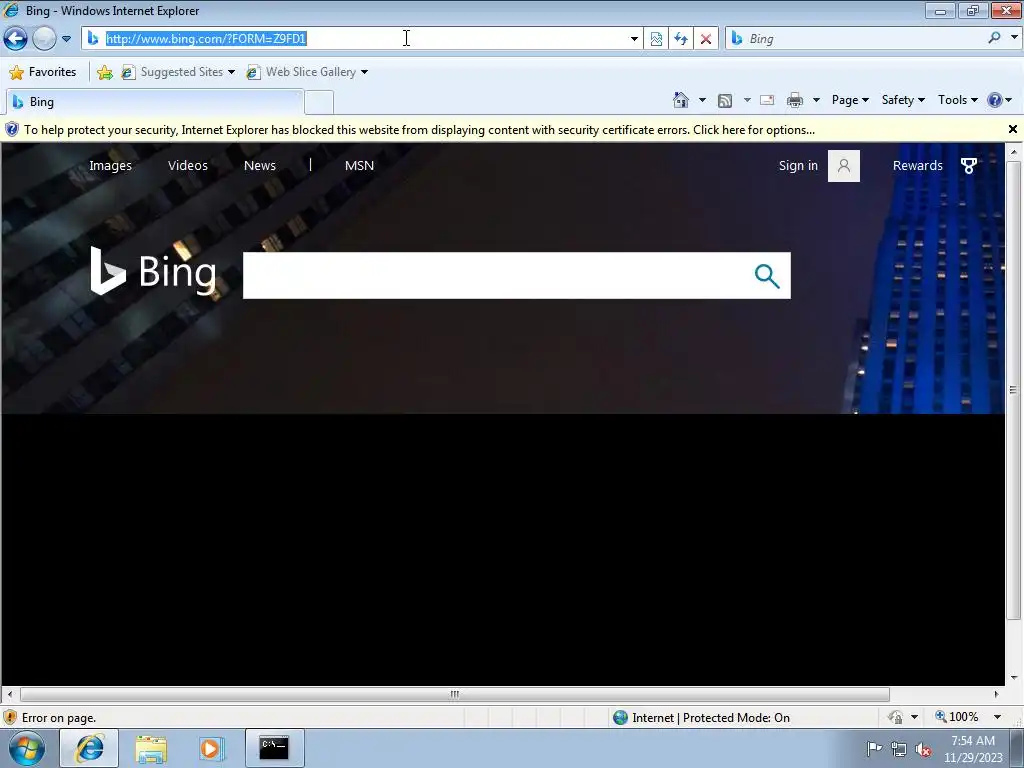Expand the Print dropdown arrow
This screenshot has height=768, width=1024.
[816, 100]
